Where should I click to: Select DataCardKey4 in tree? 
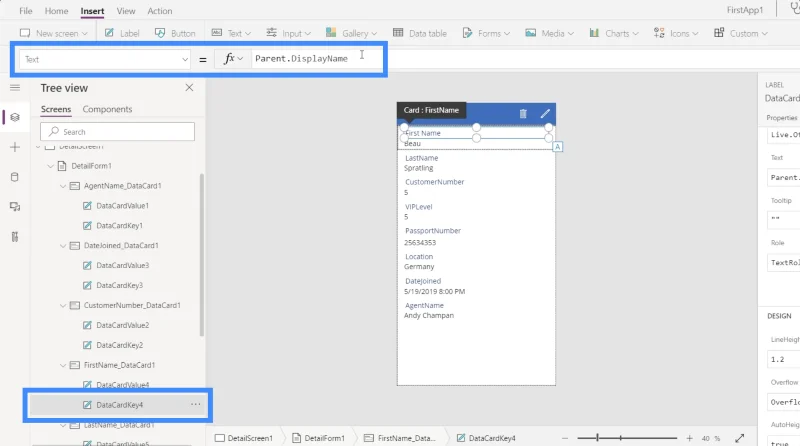119,405
